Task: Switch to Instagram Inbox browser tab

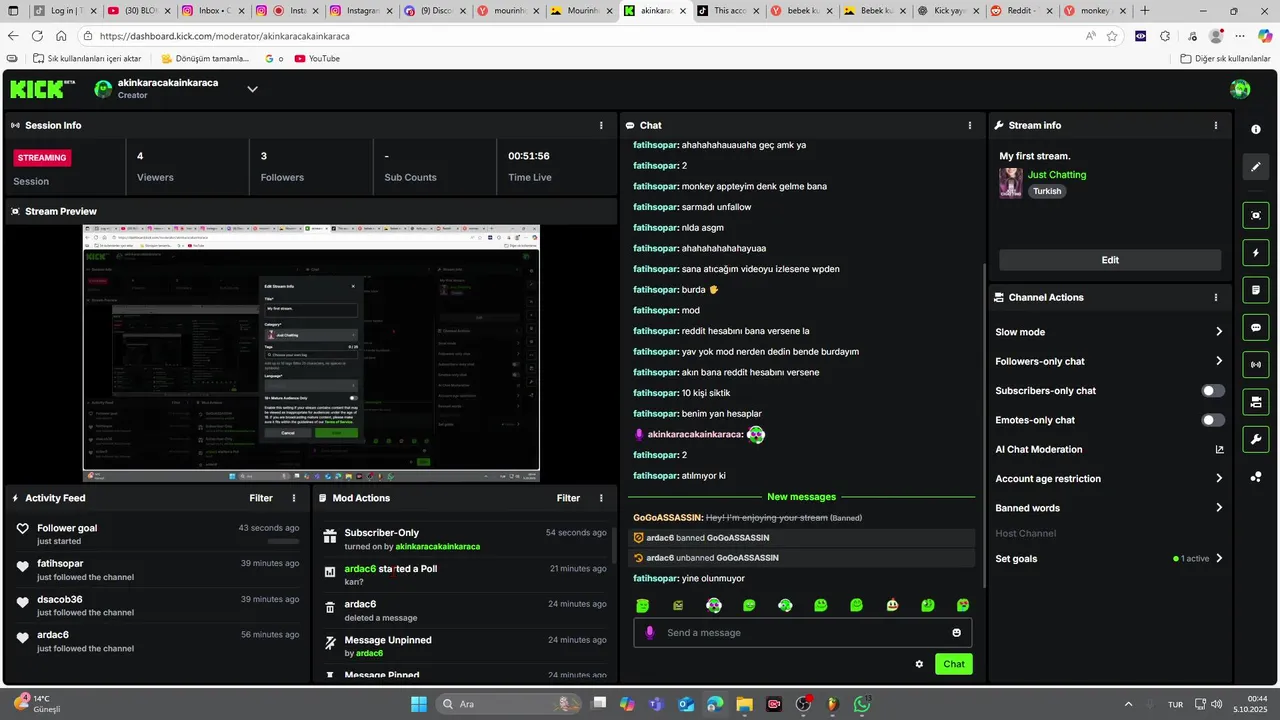Action: point(215,11)
